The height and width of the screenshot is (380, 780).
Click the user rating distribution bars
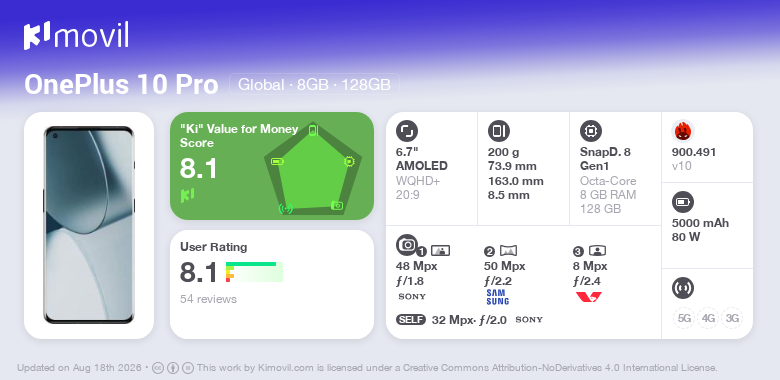coord(254,272)
